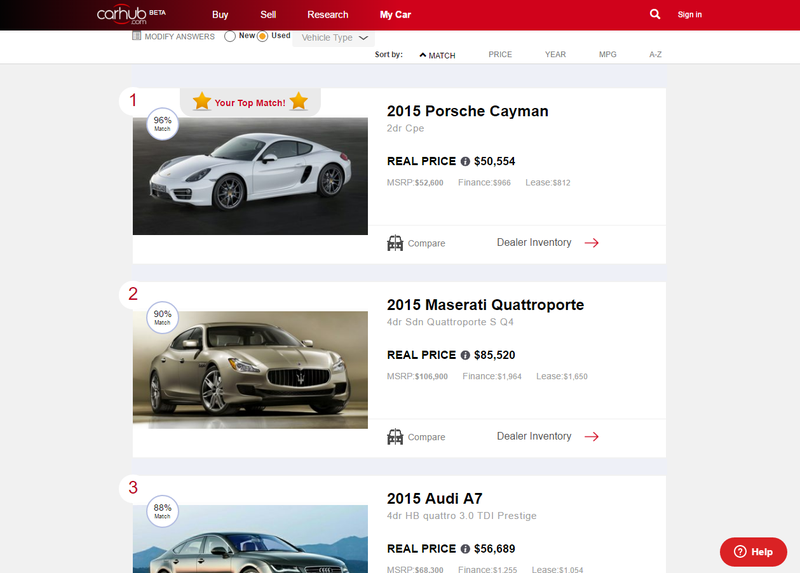Click the 88% Match badge
Image resolution: width=800 pixels, height=573 pixels.
point(162,511)
